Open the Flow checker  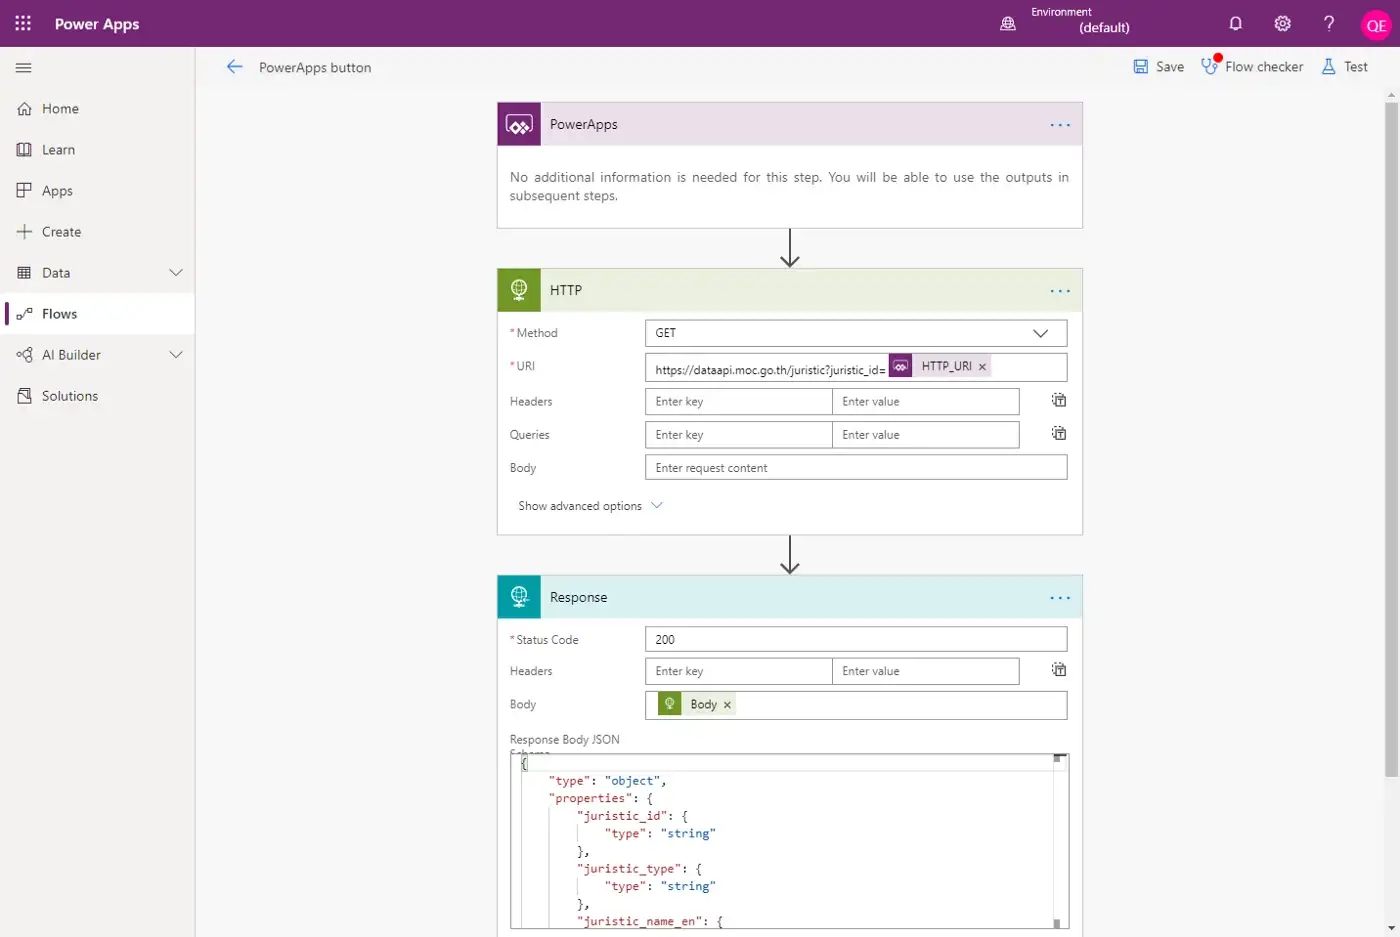pyautogui.click(x=1252, y=66)
